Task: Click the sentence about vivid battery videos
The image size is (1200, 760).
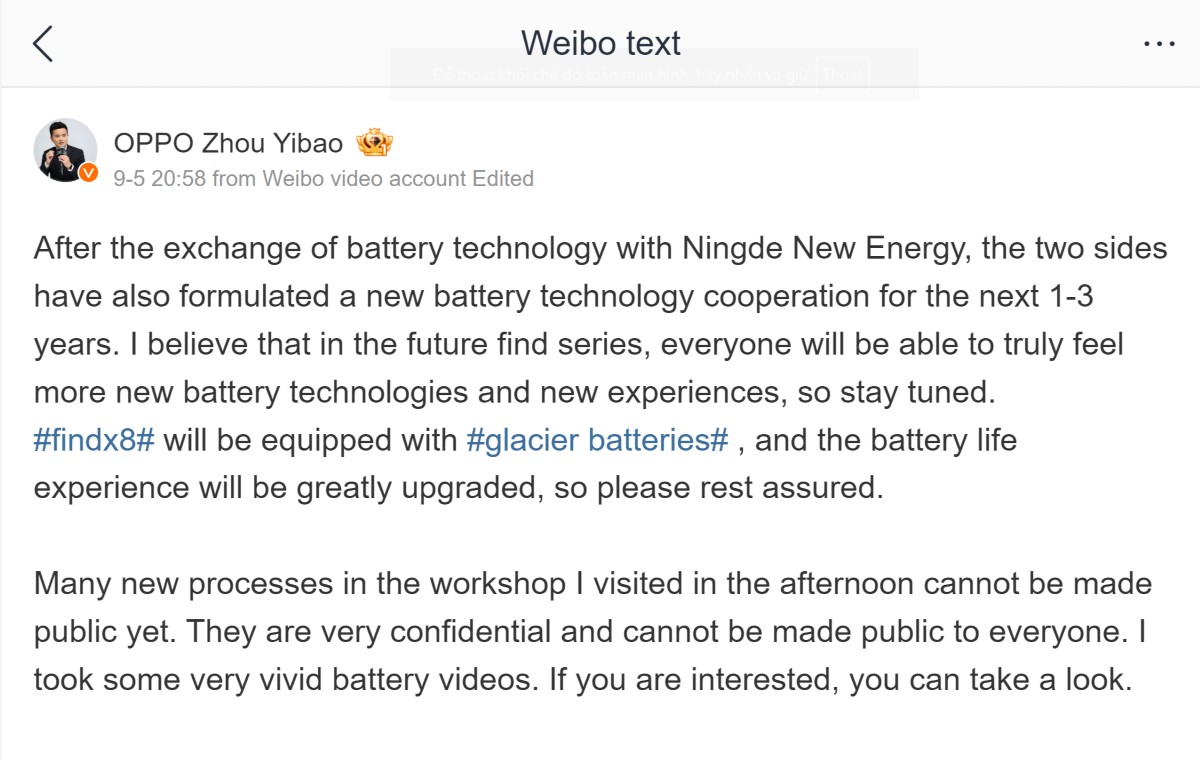Action: tap(583, 680)
